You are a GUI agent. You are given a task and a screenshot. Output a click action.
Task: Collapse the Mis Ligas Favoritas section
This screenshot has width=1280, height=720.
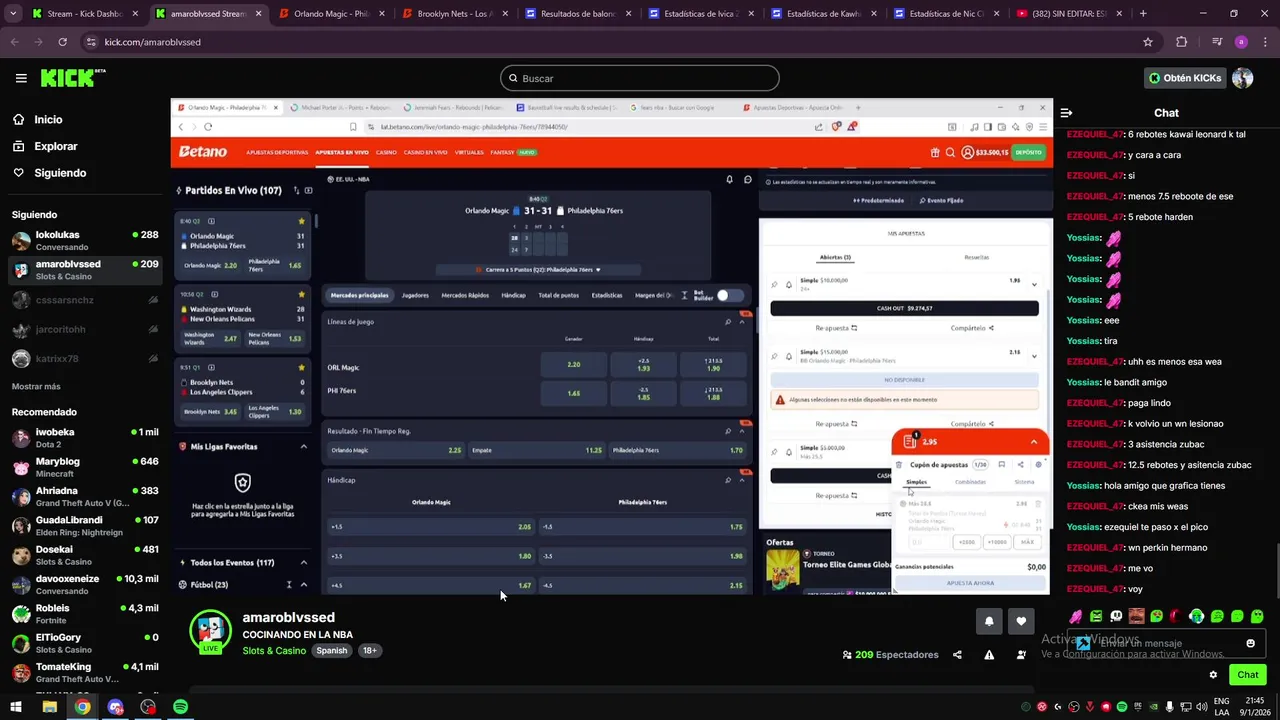[x=303, y=447]
